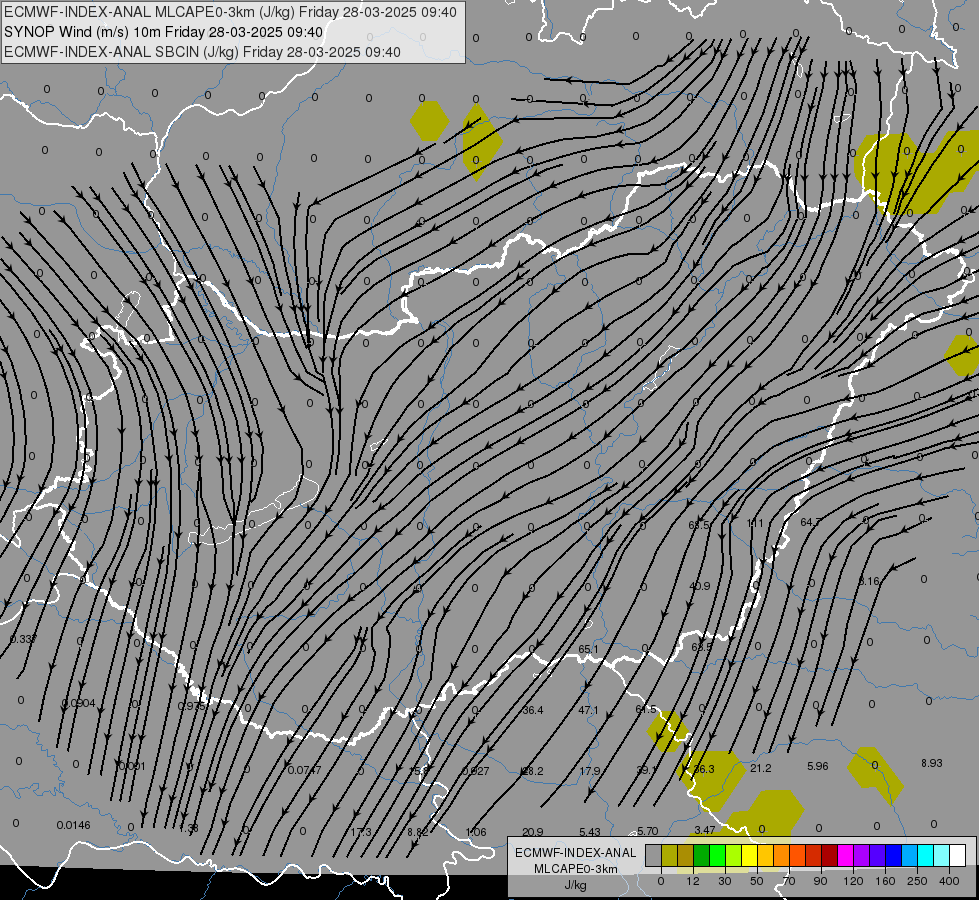Click the 17.3 grid value
This screenshot has width=979, height=900.
[361, 832]
